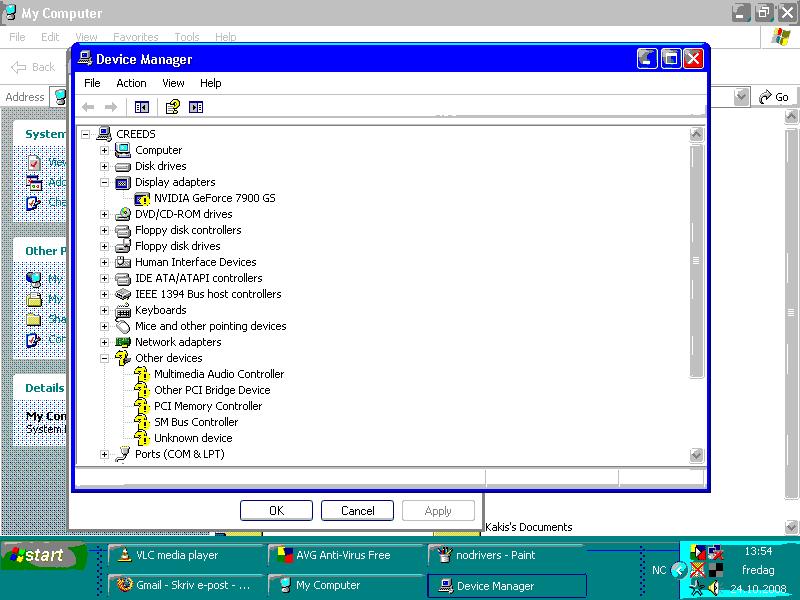The height and width of the screenshot is (600, 800).
Task: Click the rightmost action pane toolbar icon
Action: (x=196, y=107)
